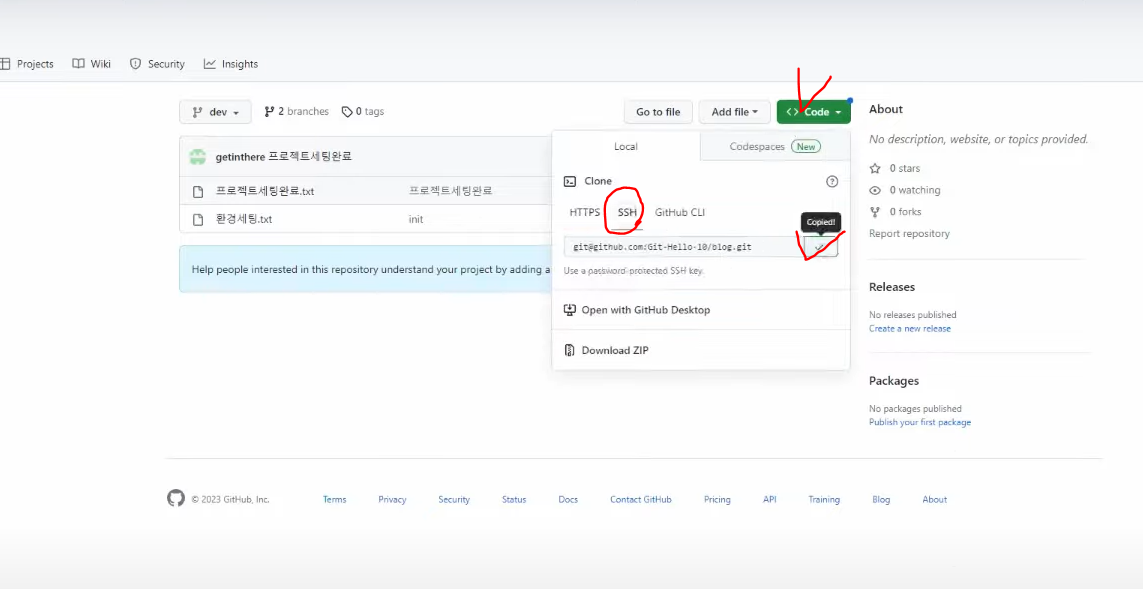The image size is (1143, 589).
Task: Click file icon beside 프로젝트세팅완료.txt
Action: 198,192
